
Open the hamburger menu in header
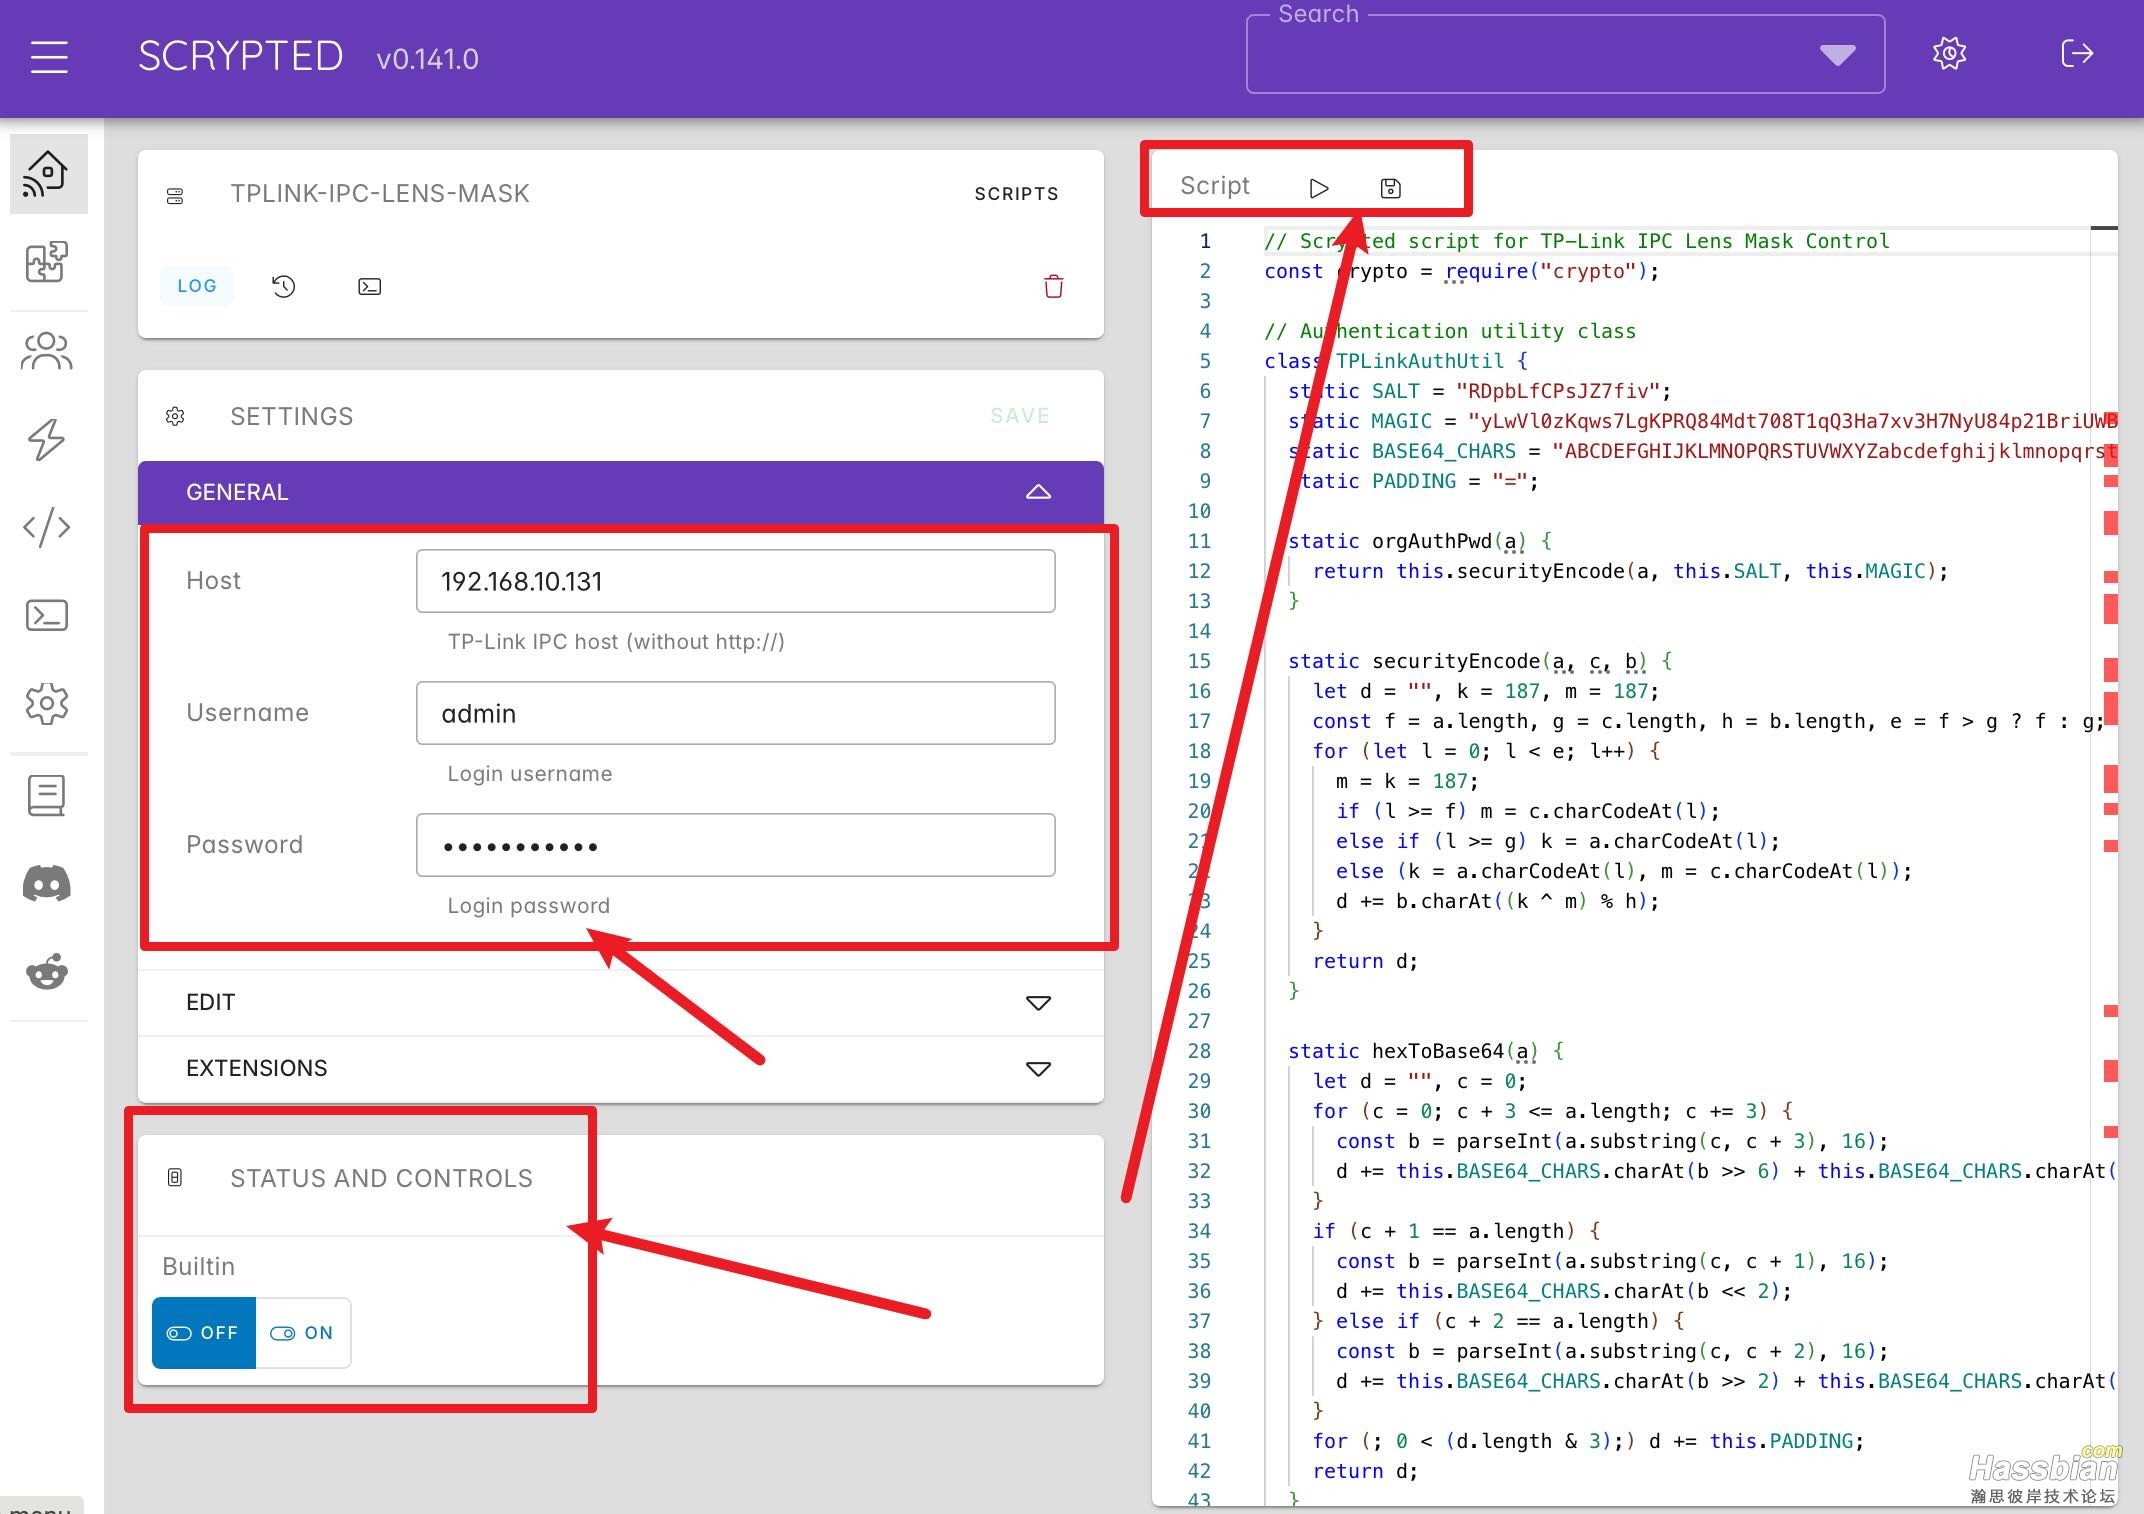pos(49,57)
